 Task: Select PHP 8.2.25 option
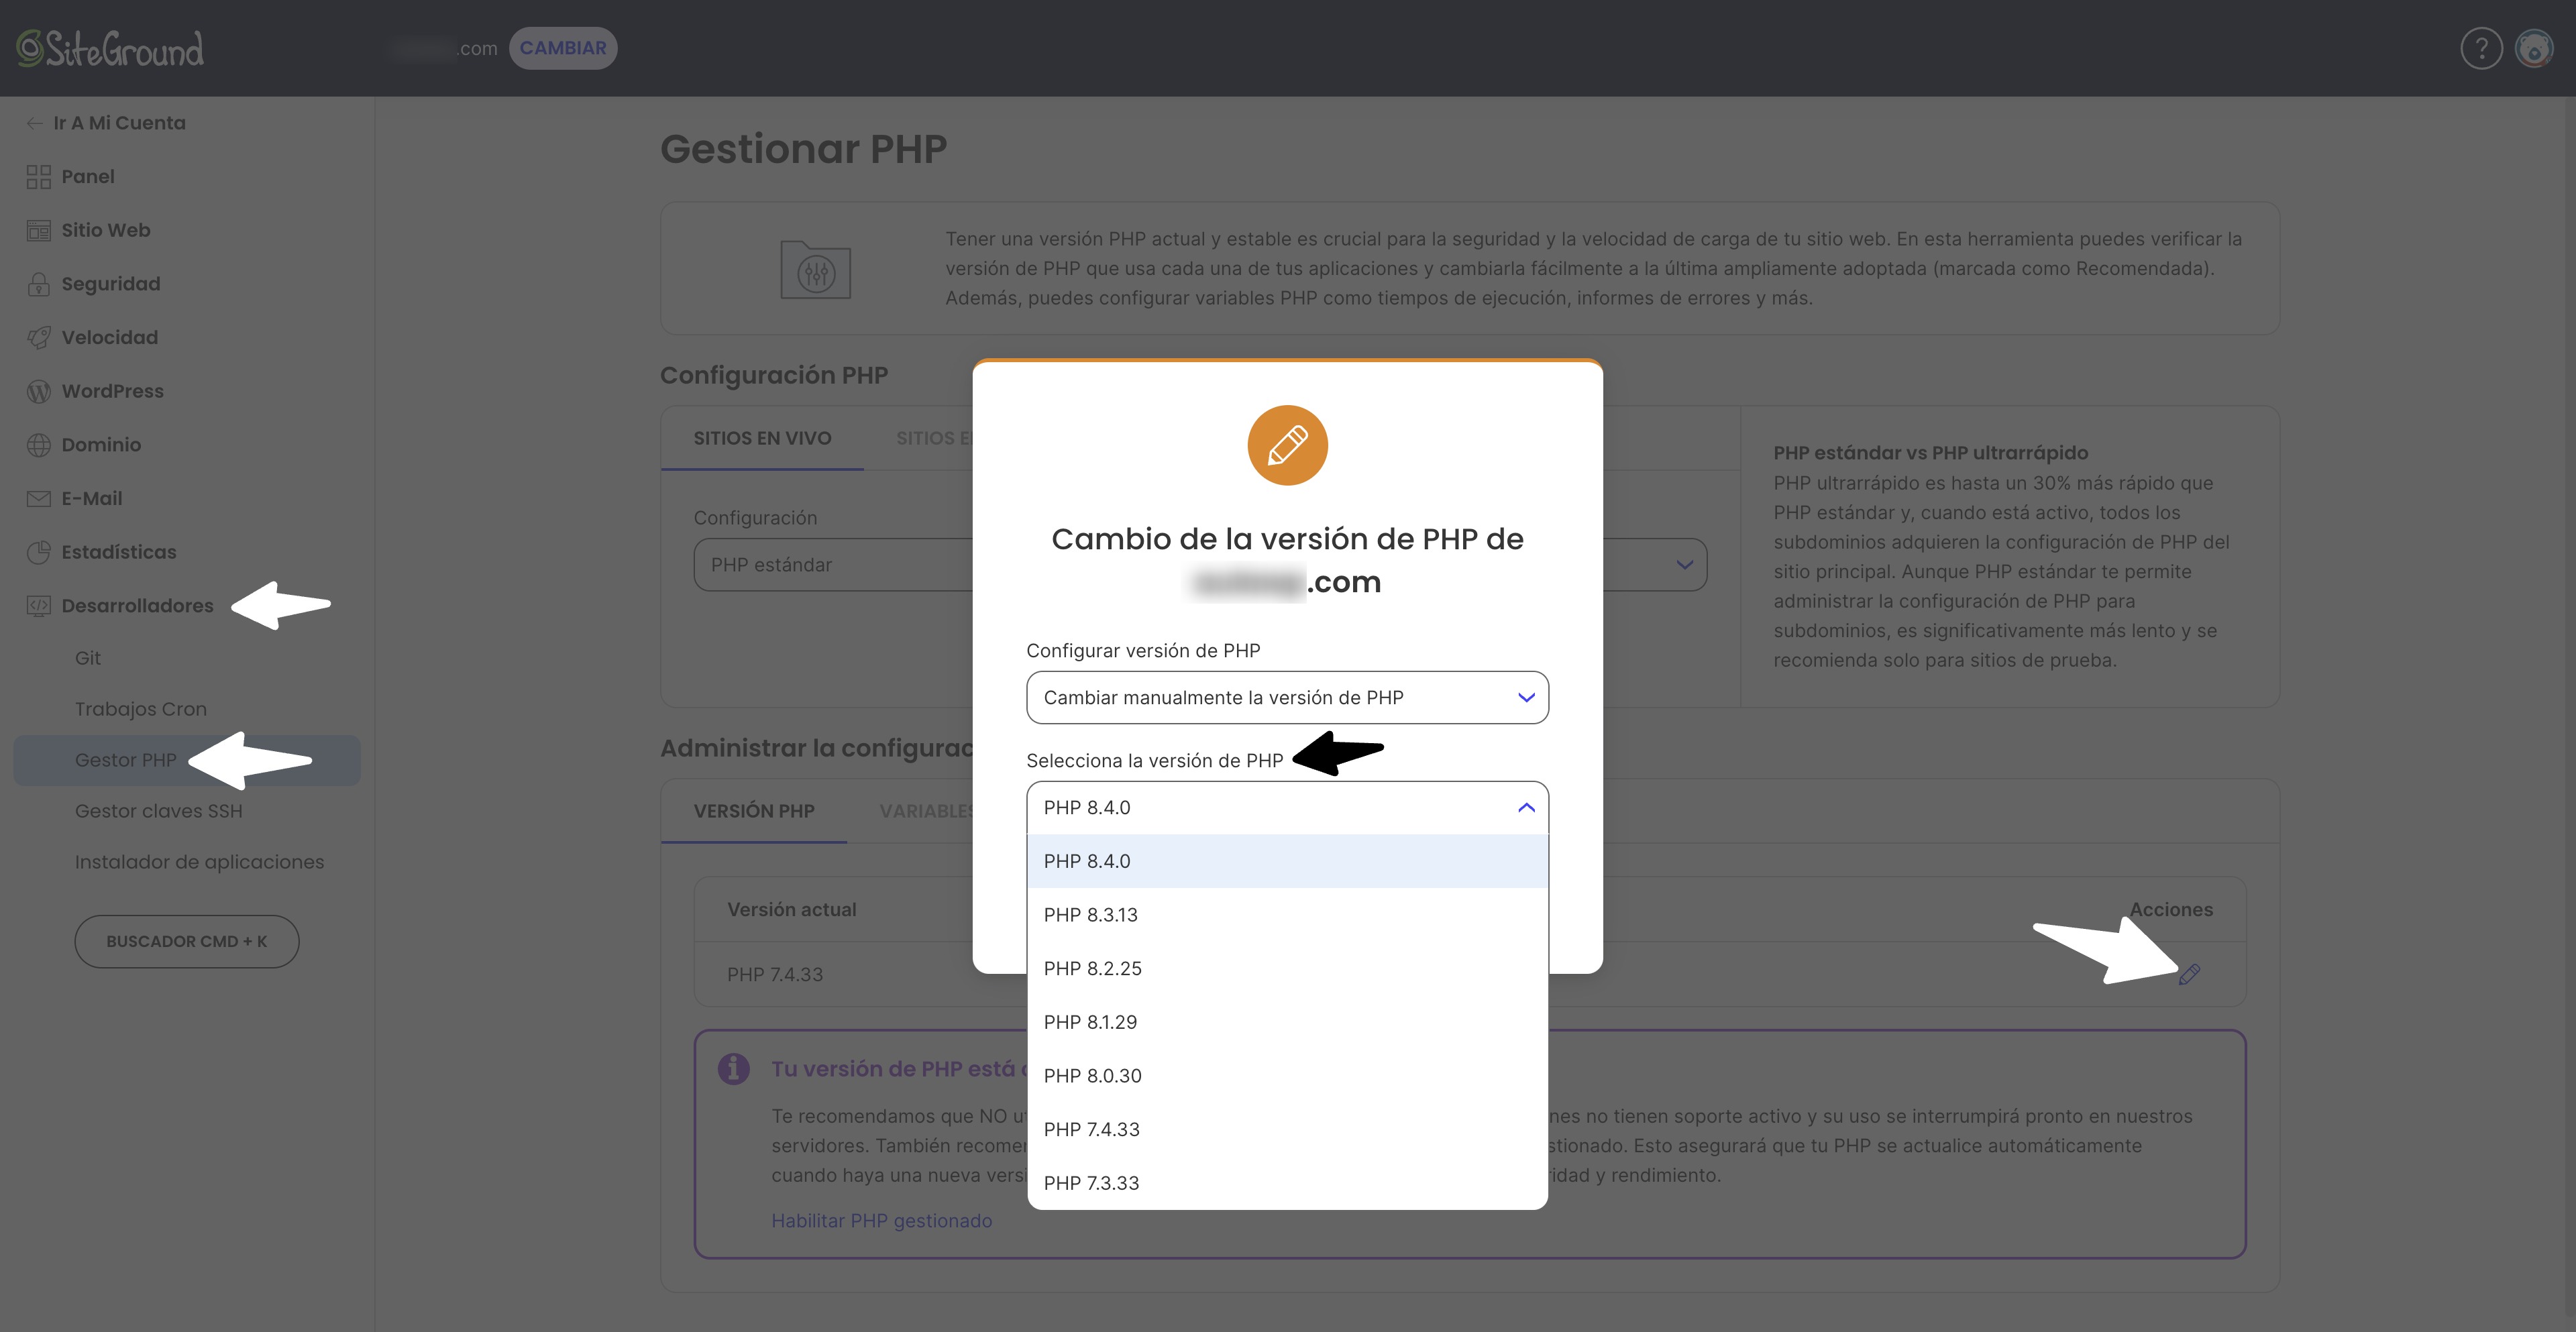pos(1287,969)
